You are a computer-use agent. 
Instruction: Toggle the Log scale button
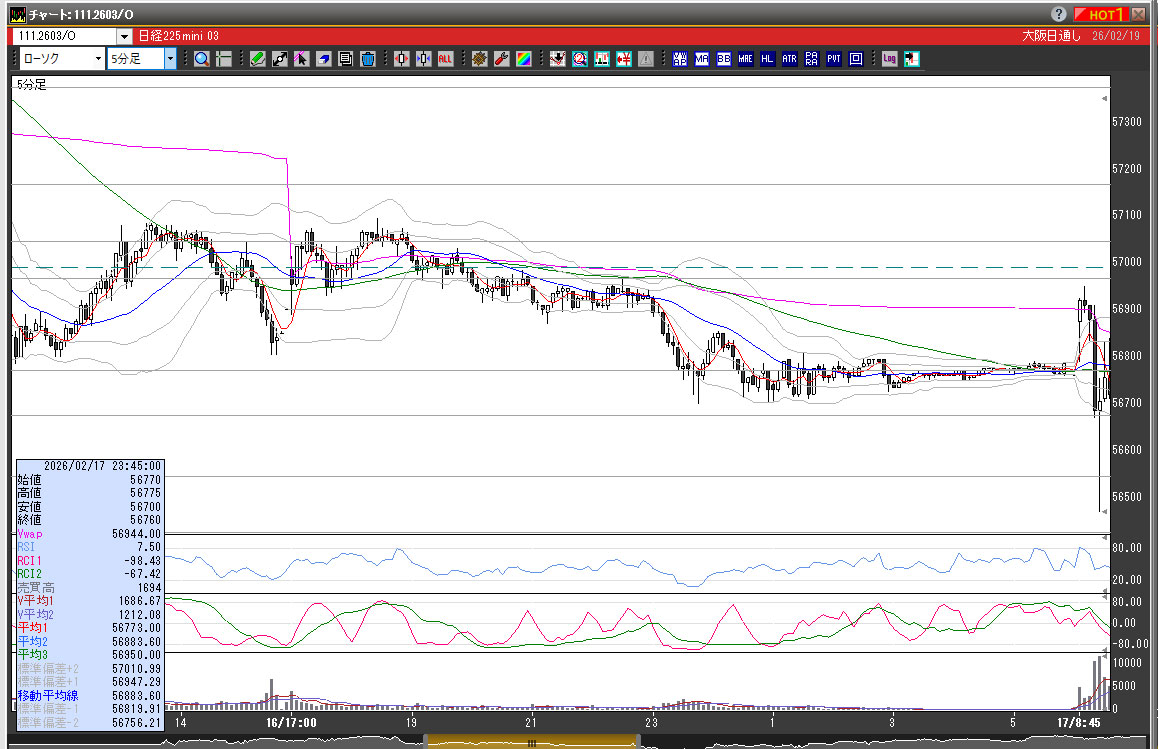[x=889, y=59]
